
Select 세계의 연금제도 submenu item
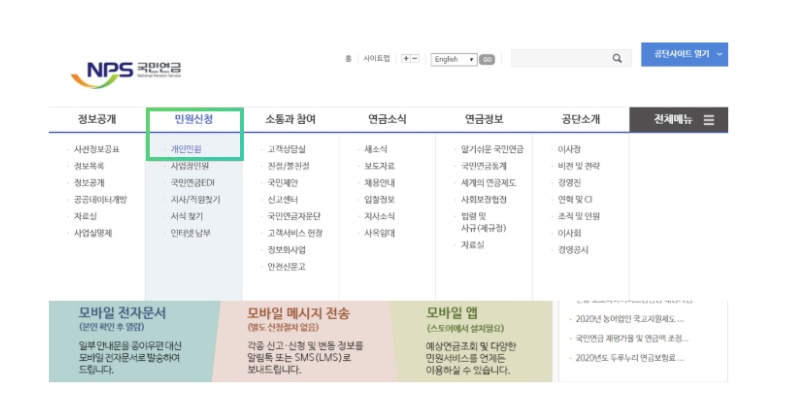[488, 183]
